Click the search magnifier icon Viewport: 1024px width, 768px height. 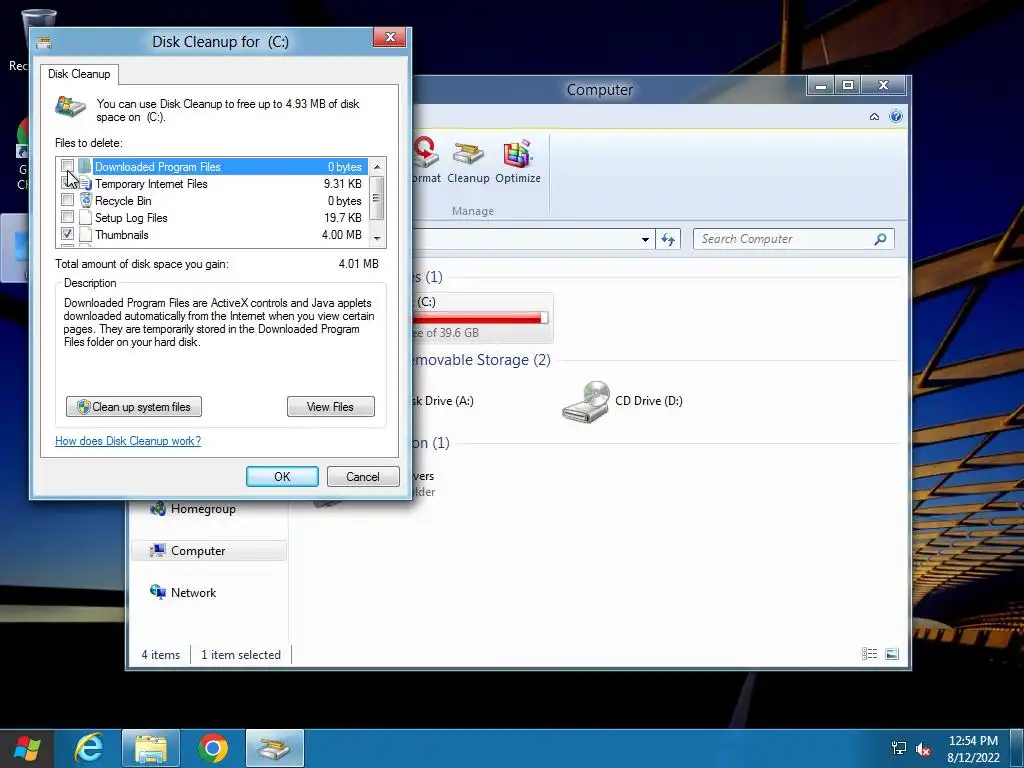880,239
